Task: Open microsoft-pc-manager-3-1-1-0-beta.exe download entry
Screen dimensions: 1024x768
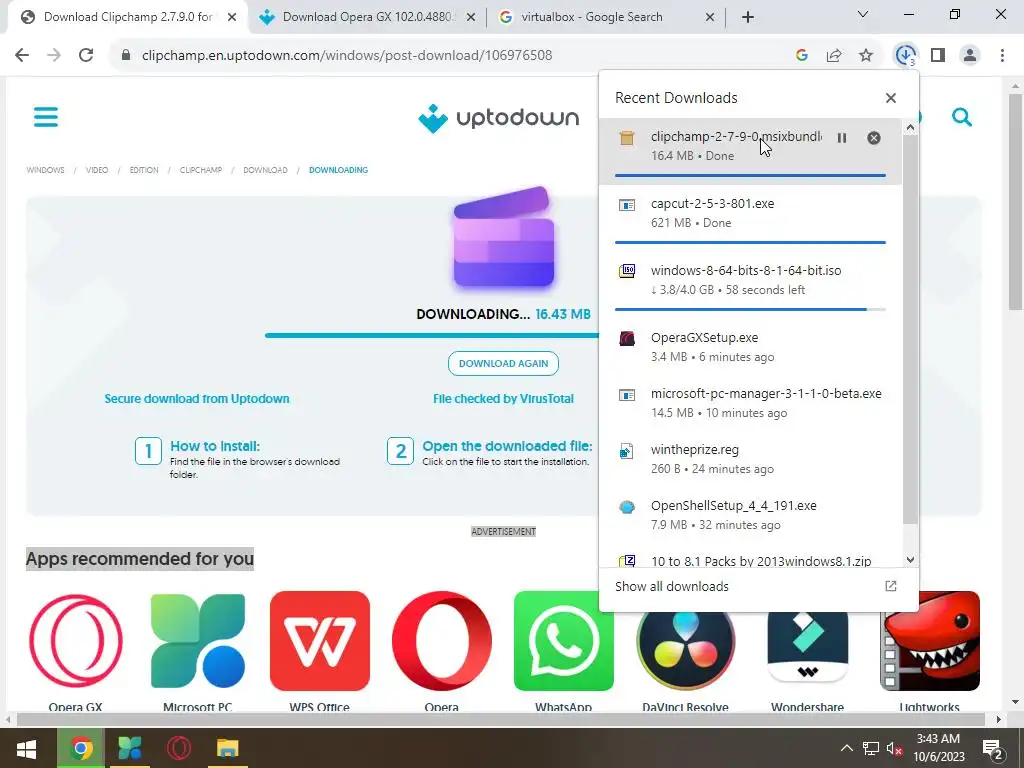Action: click(x=750, y=403)
